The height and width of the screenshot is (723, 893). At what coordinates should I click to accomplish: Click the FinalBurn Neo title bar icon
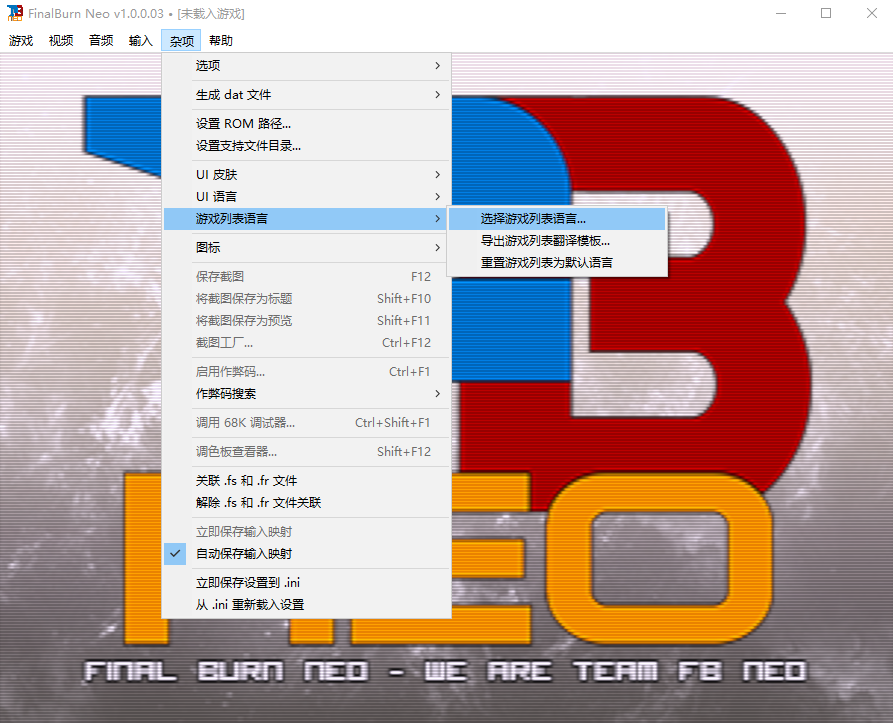coord(15,13)
